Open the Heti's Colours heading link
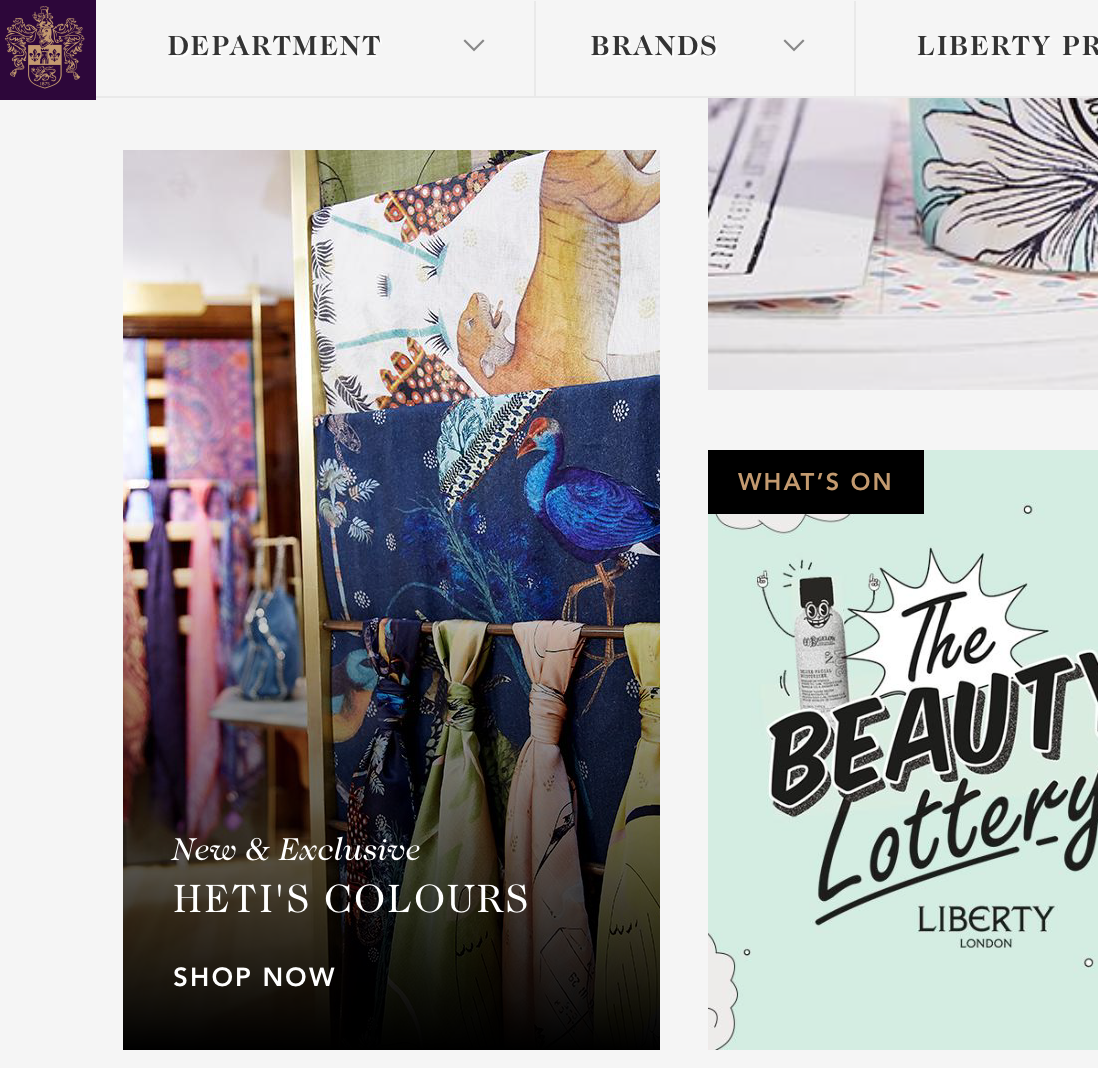 (350, 899)
